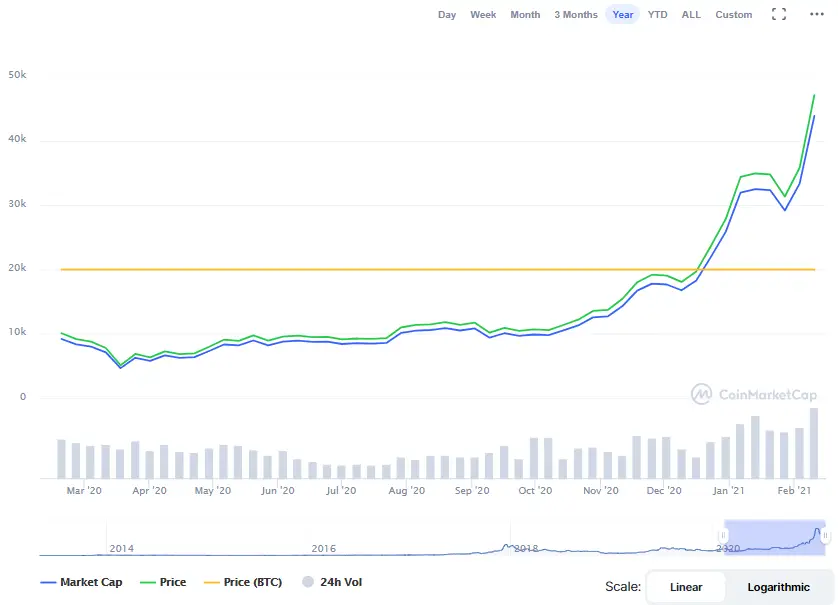Toggle Price (BTC) series in legend

pyautogui.click(x=243, y=582)
